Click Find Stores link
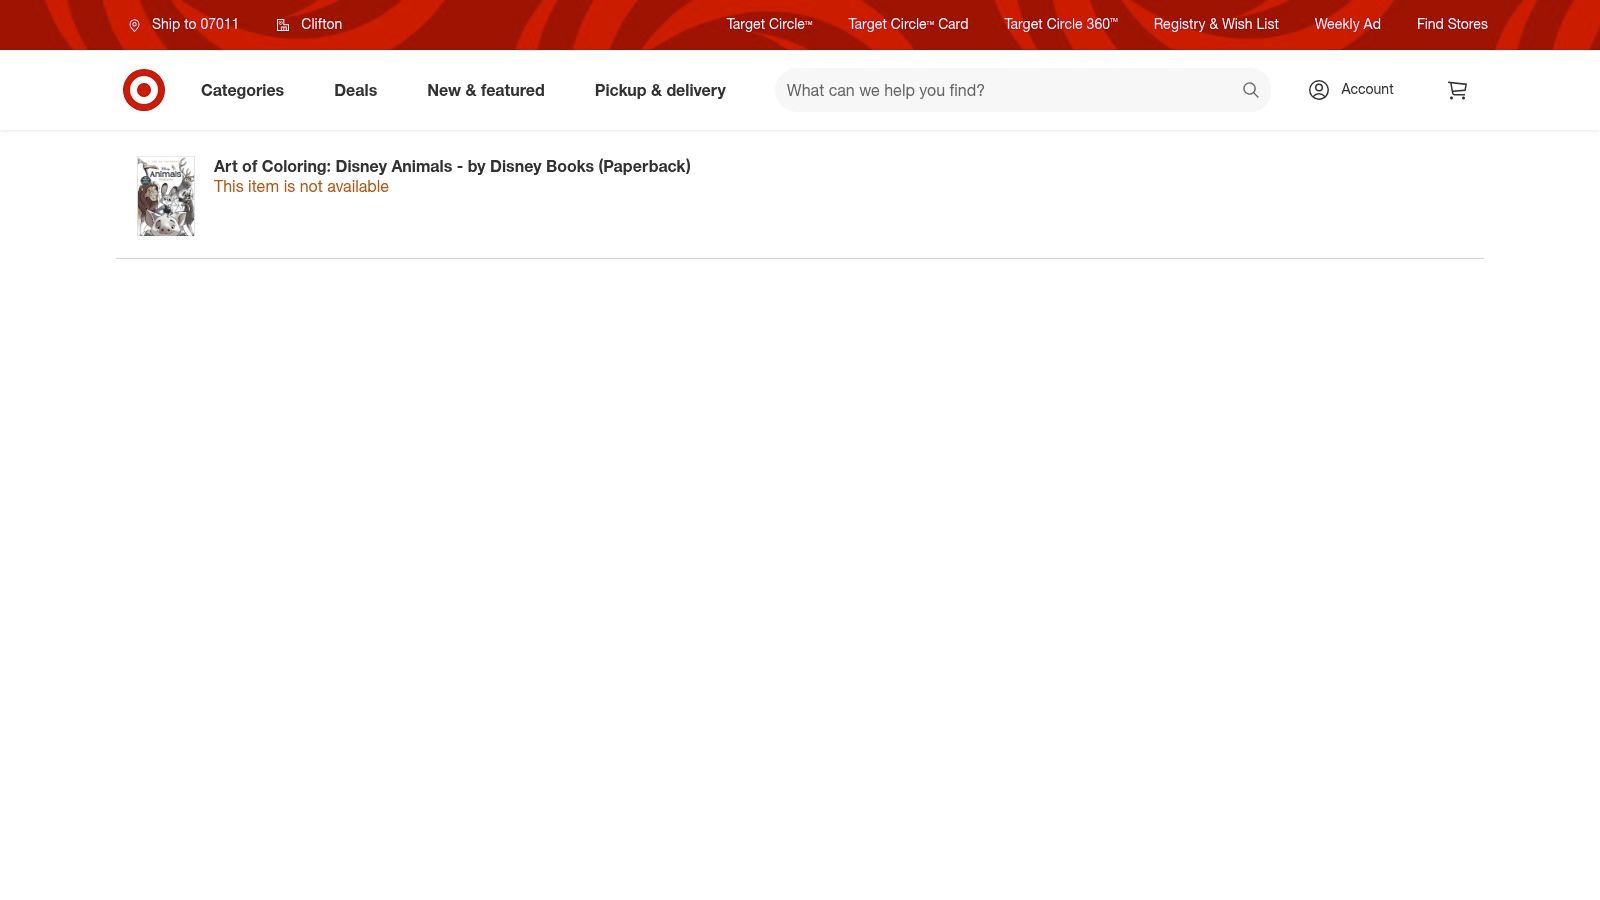Screen dimensions: 1600x900 (x=1452, y=24)
